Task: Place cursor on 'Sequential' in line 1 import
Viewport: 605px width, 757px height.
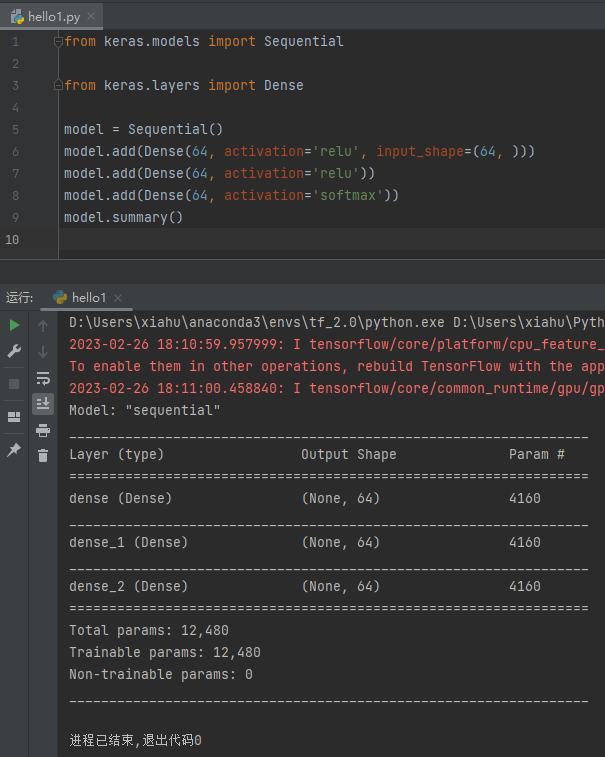Action: (x=304, y=42)
